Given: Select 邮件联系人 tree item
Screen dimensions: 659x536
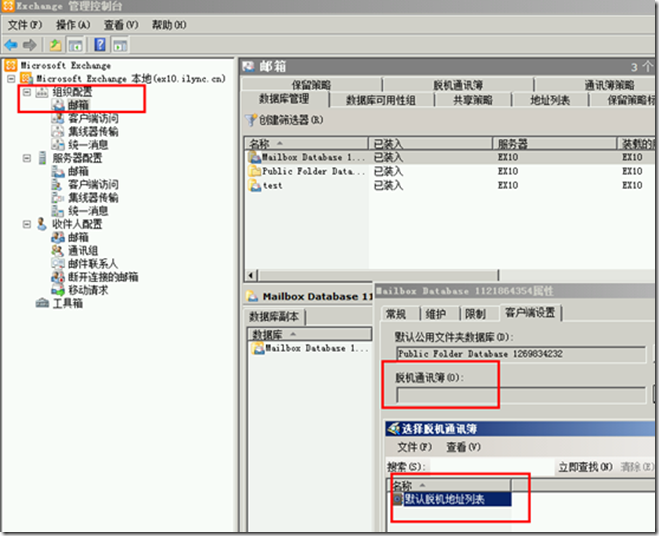Looking at the screenshot, I should [92, 264].
